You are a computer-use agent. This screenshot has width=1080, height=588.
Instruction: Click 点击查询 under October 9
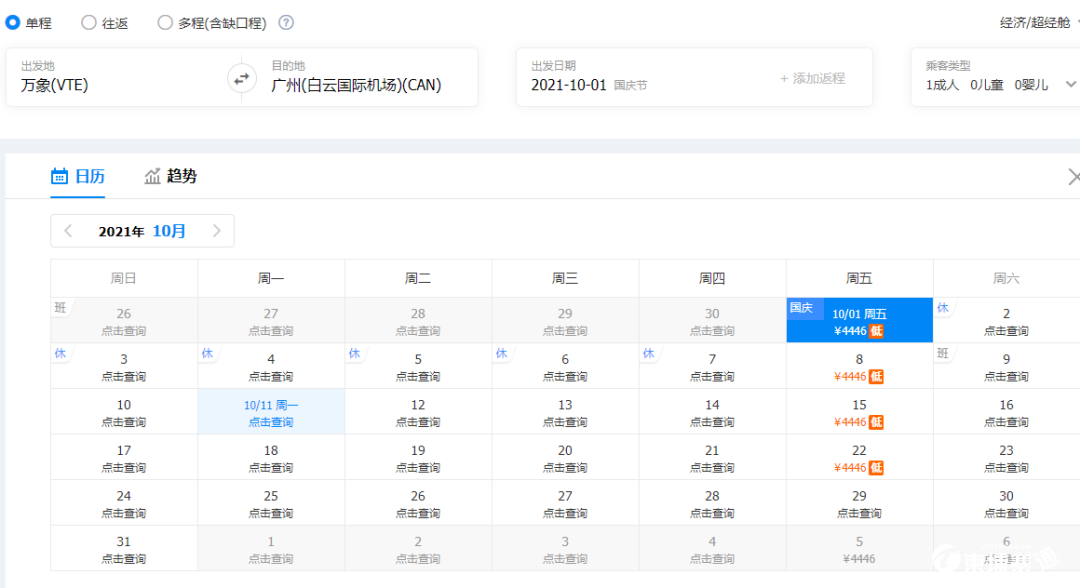coord(1006,377)
